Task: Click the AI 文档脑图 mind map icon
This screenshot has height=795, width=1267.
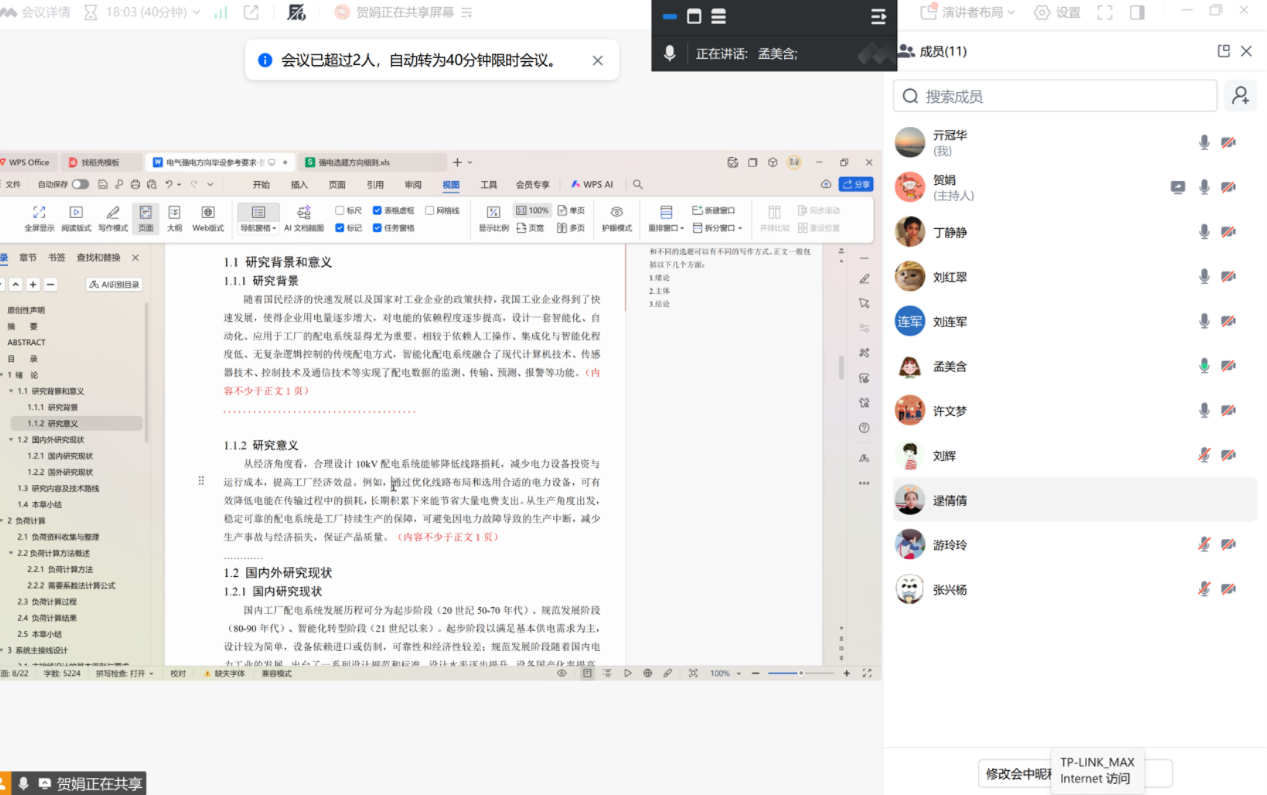Action: tap(304, 213)
